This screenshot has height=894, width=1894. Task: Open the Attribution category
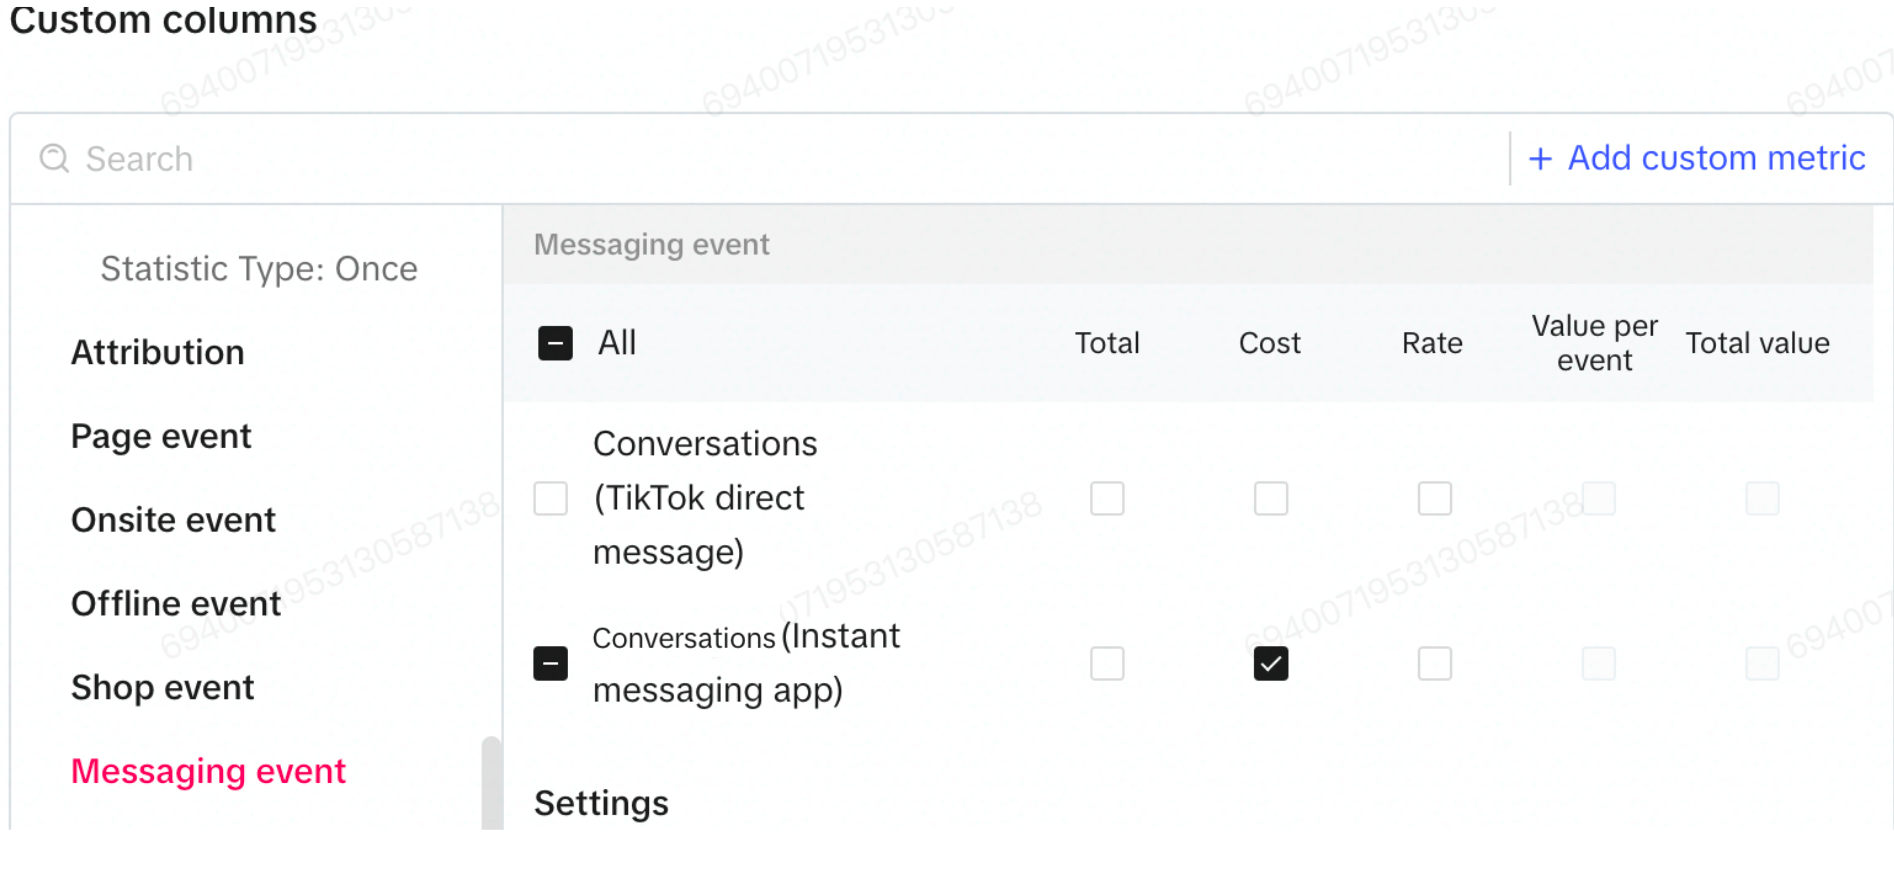pos(158,352)
